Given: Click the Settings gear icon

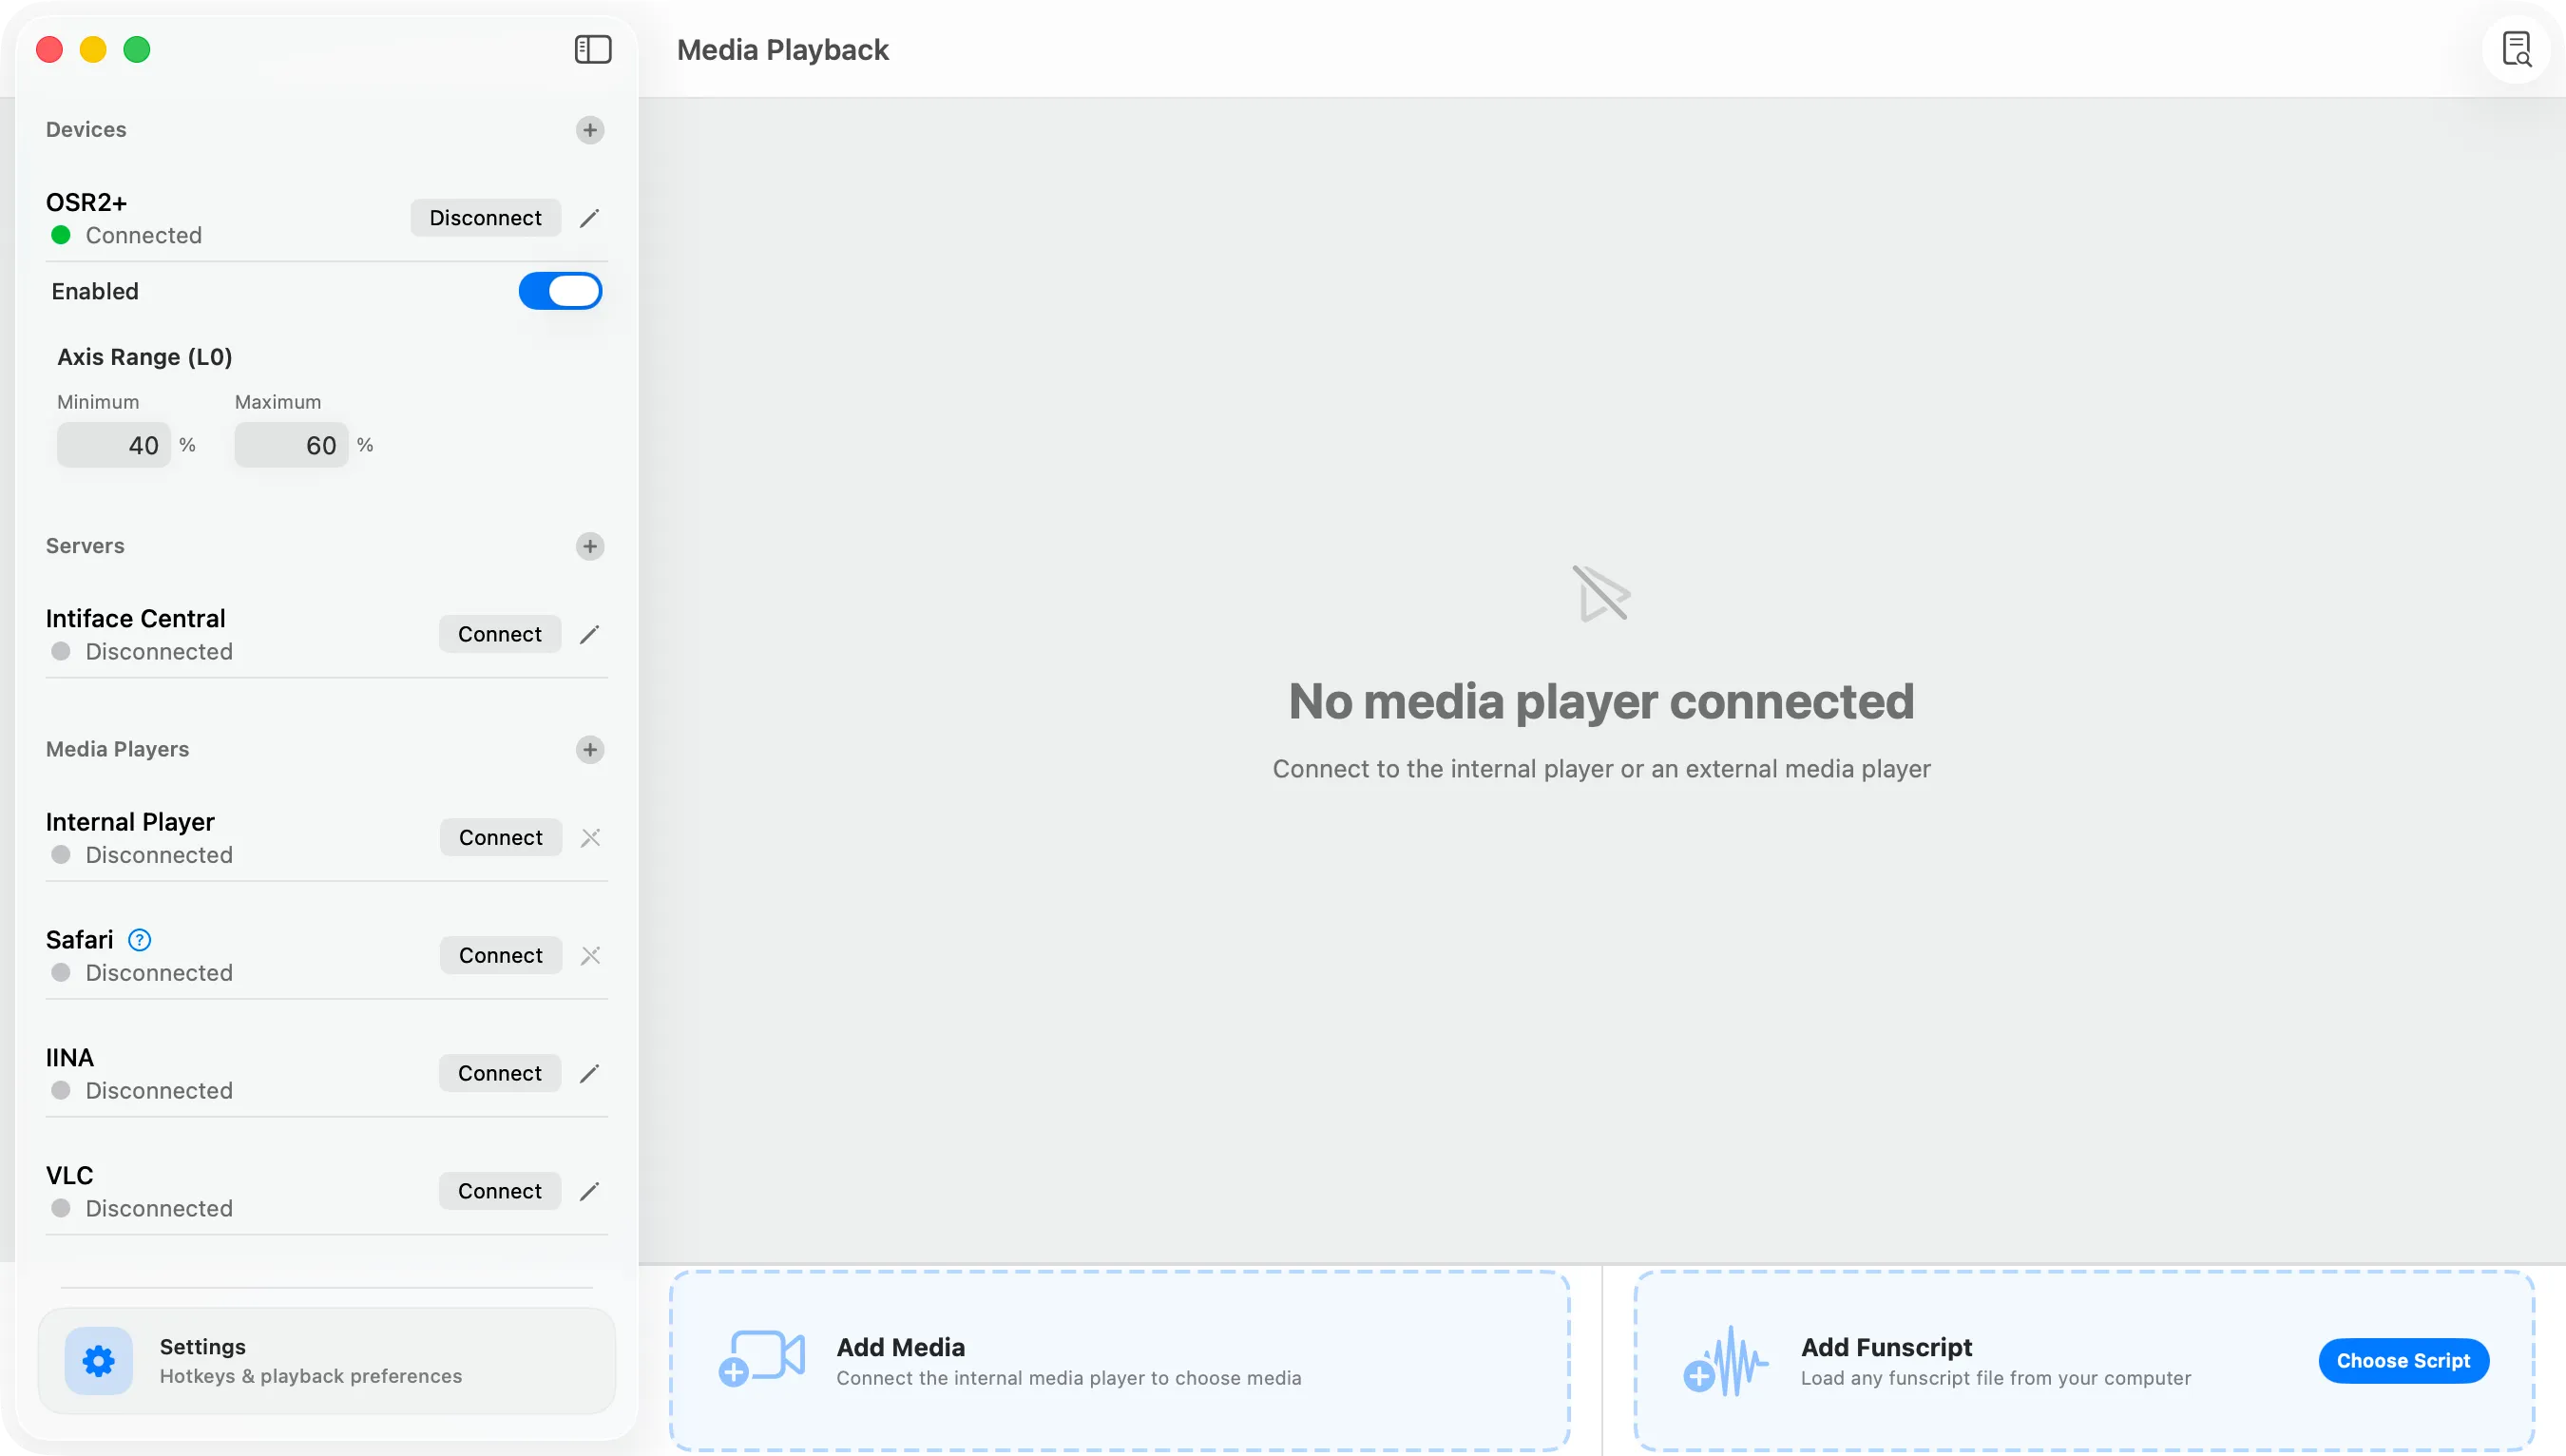Looking at the screenshot, I should click(98, 1361).
